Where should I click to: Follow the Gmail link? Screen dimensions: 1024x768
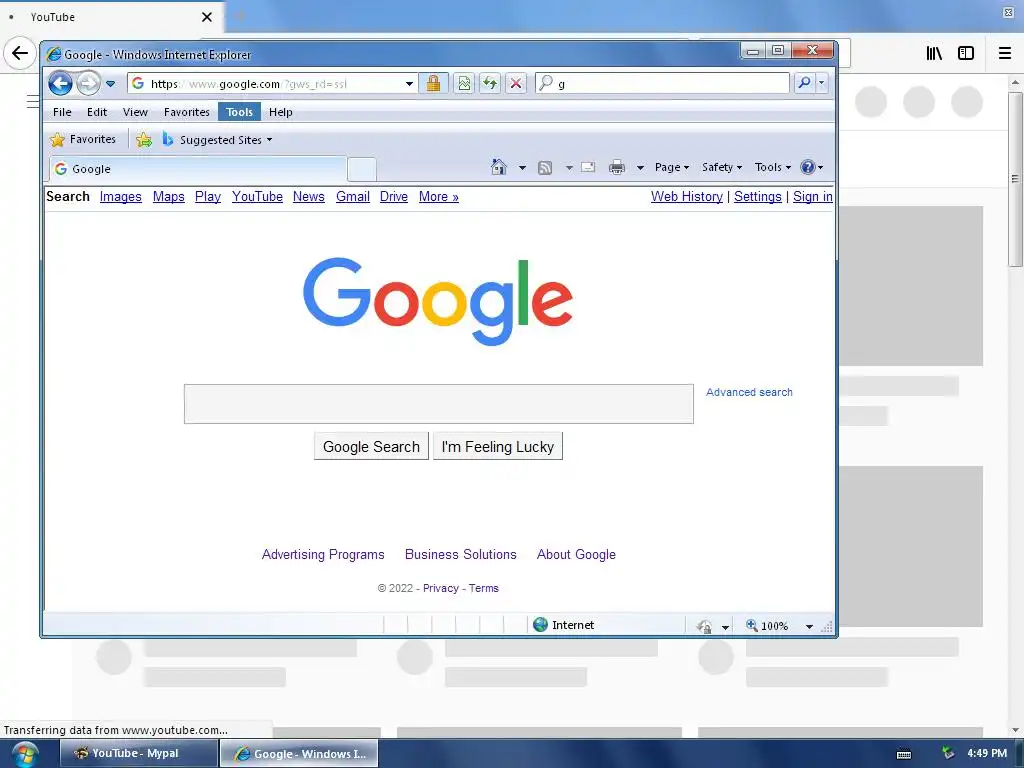pos(353,197)
